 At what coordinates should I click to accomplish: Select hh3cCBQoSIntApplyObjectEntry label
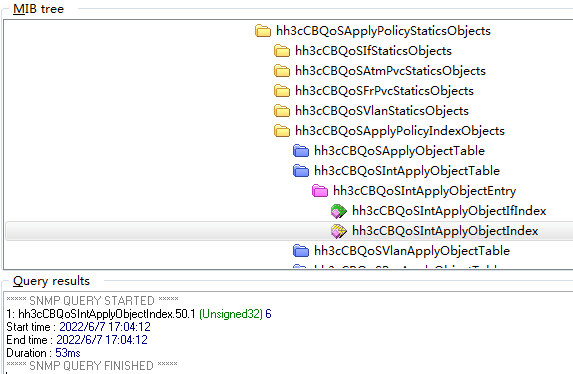425,191
